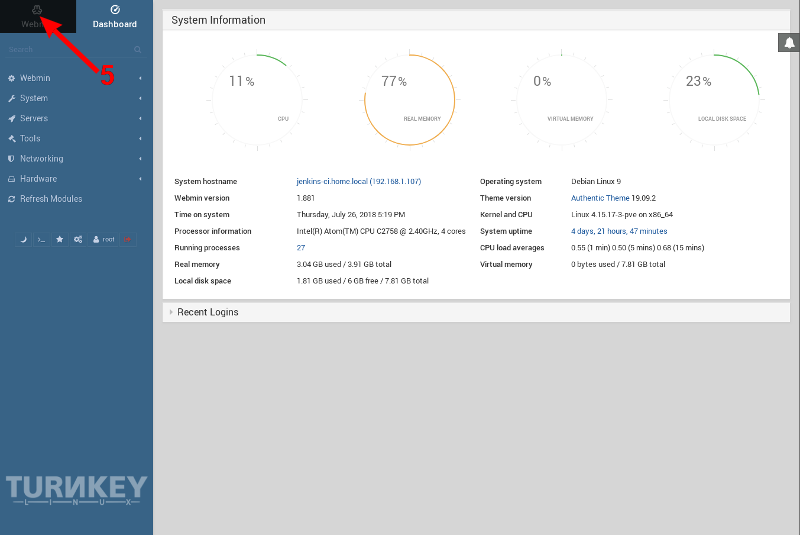Open the command shell terminal icon
The image size is (800, 535).
[41, 240]
